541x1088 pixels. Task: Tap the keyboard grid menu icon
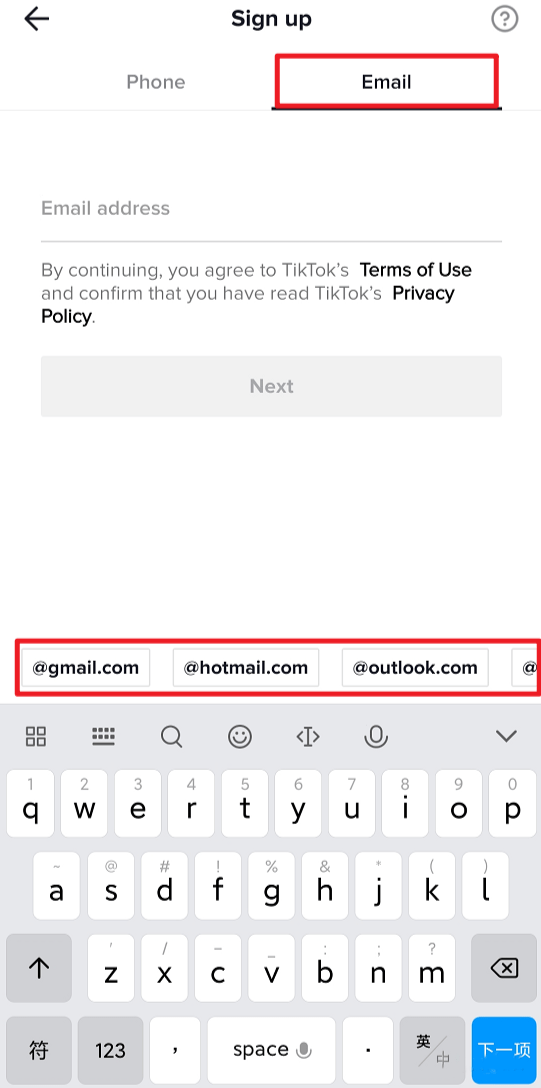tap(36, 736)
